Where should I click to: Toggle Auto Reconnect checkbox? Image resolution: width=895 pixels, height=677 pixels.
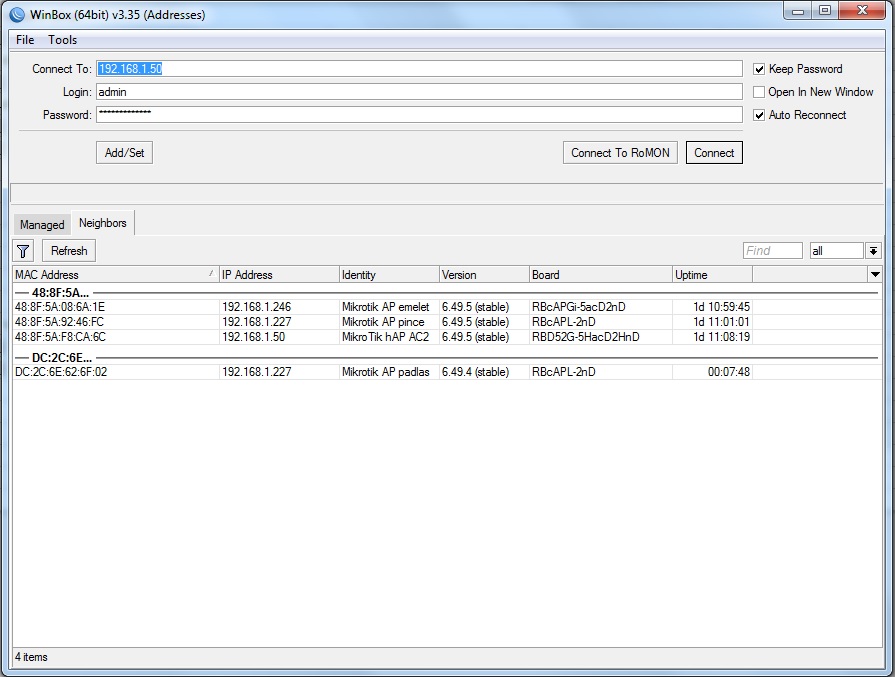759,115
